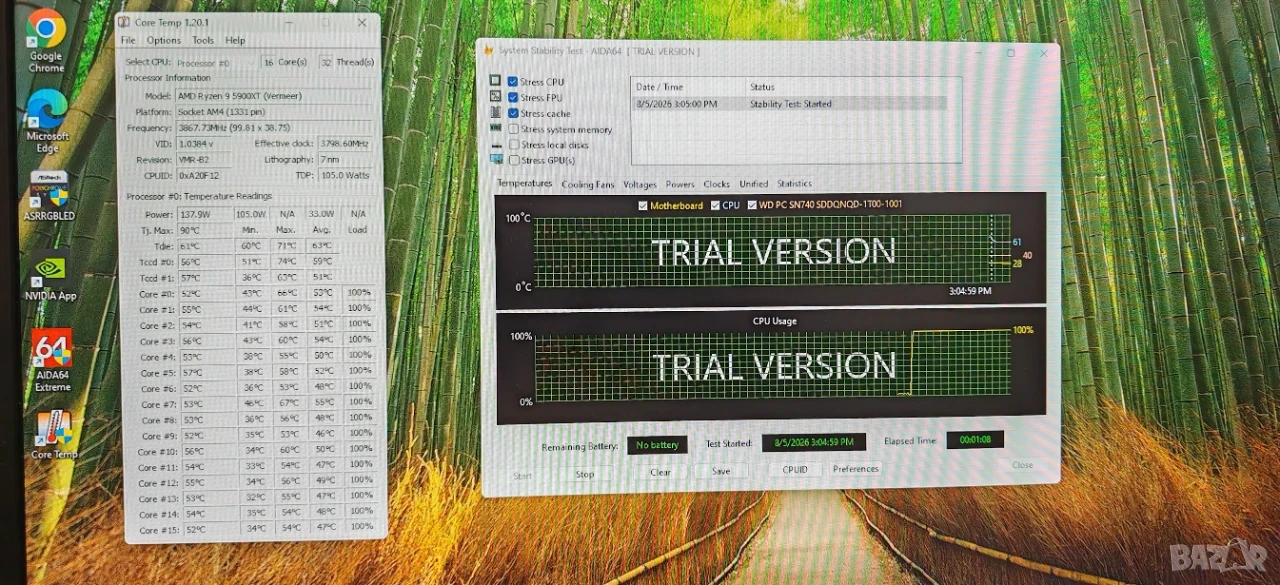
Task: Open Core Temp Help menu
Action: click(x=235, y=40)
